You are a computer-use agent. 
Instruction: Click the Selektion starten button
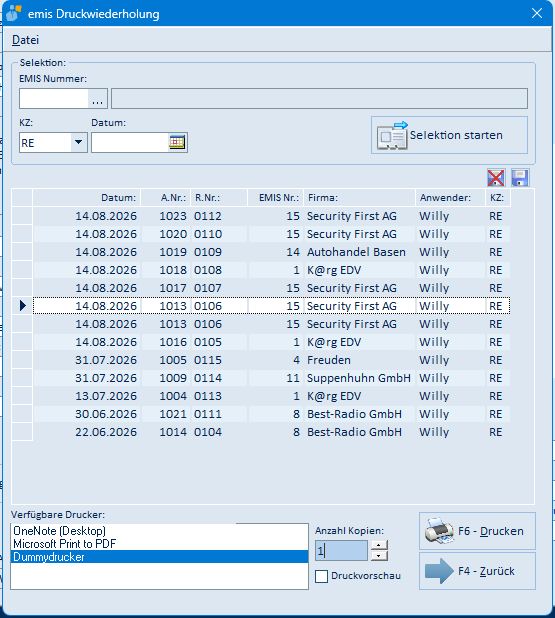[449, 135]
